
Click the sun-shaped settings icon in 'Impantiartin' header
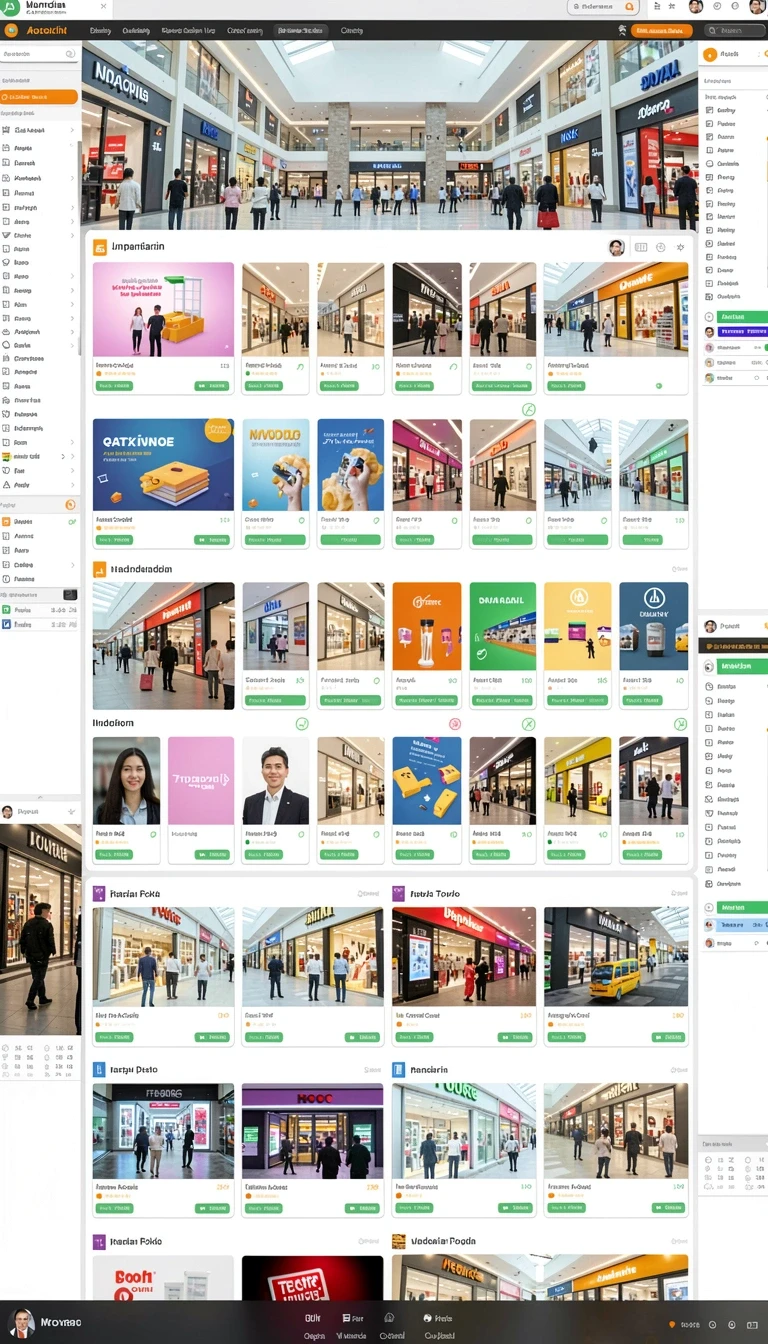click(680, 247)
